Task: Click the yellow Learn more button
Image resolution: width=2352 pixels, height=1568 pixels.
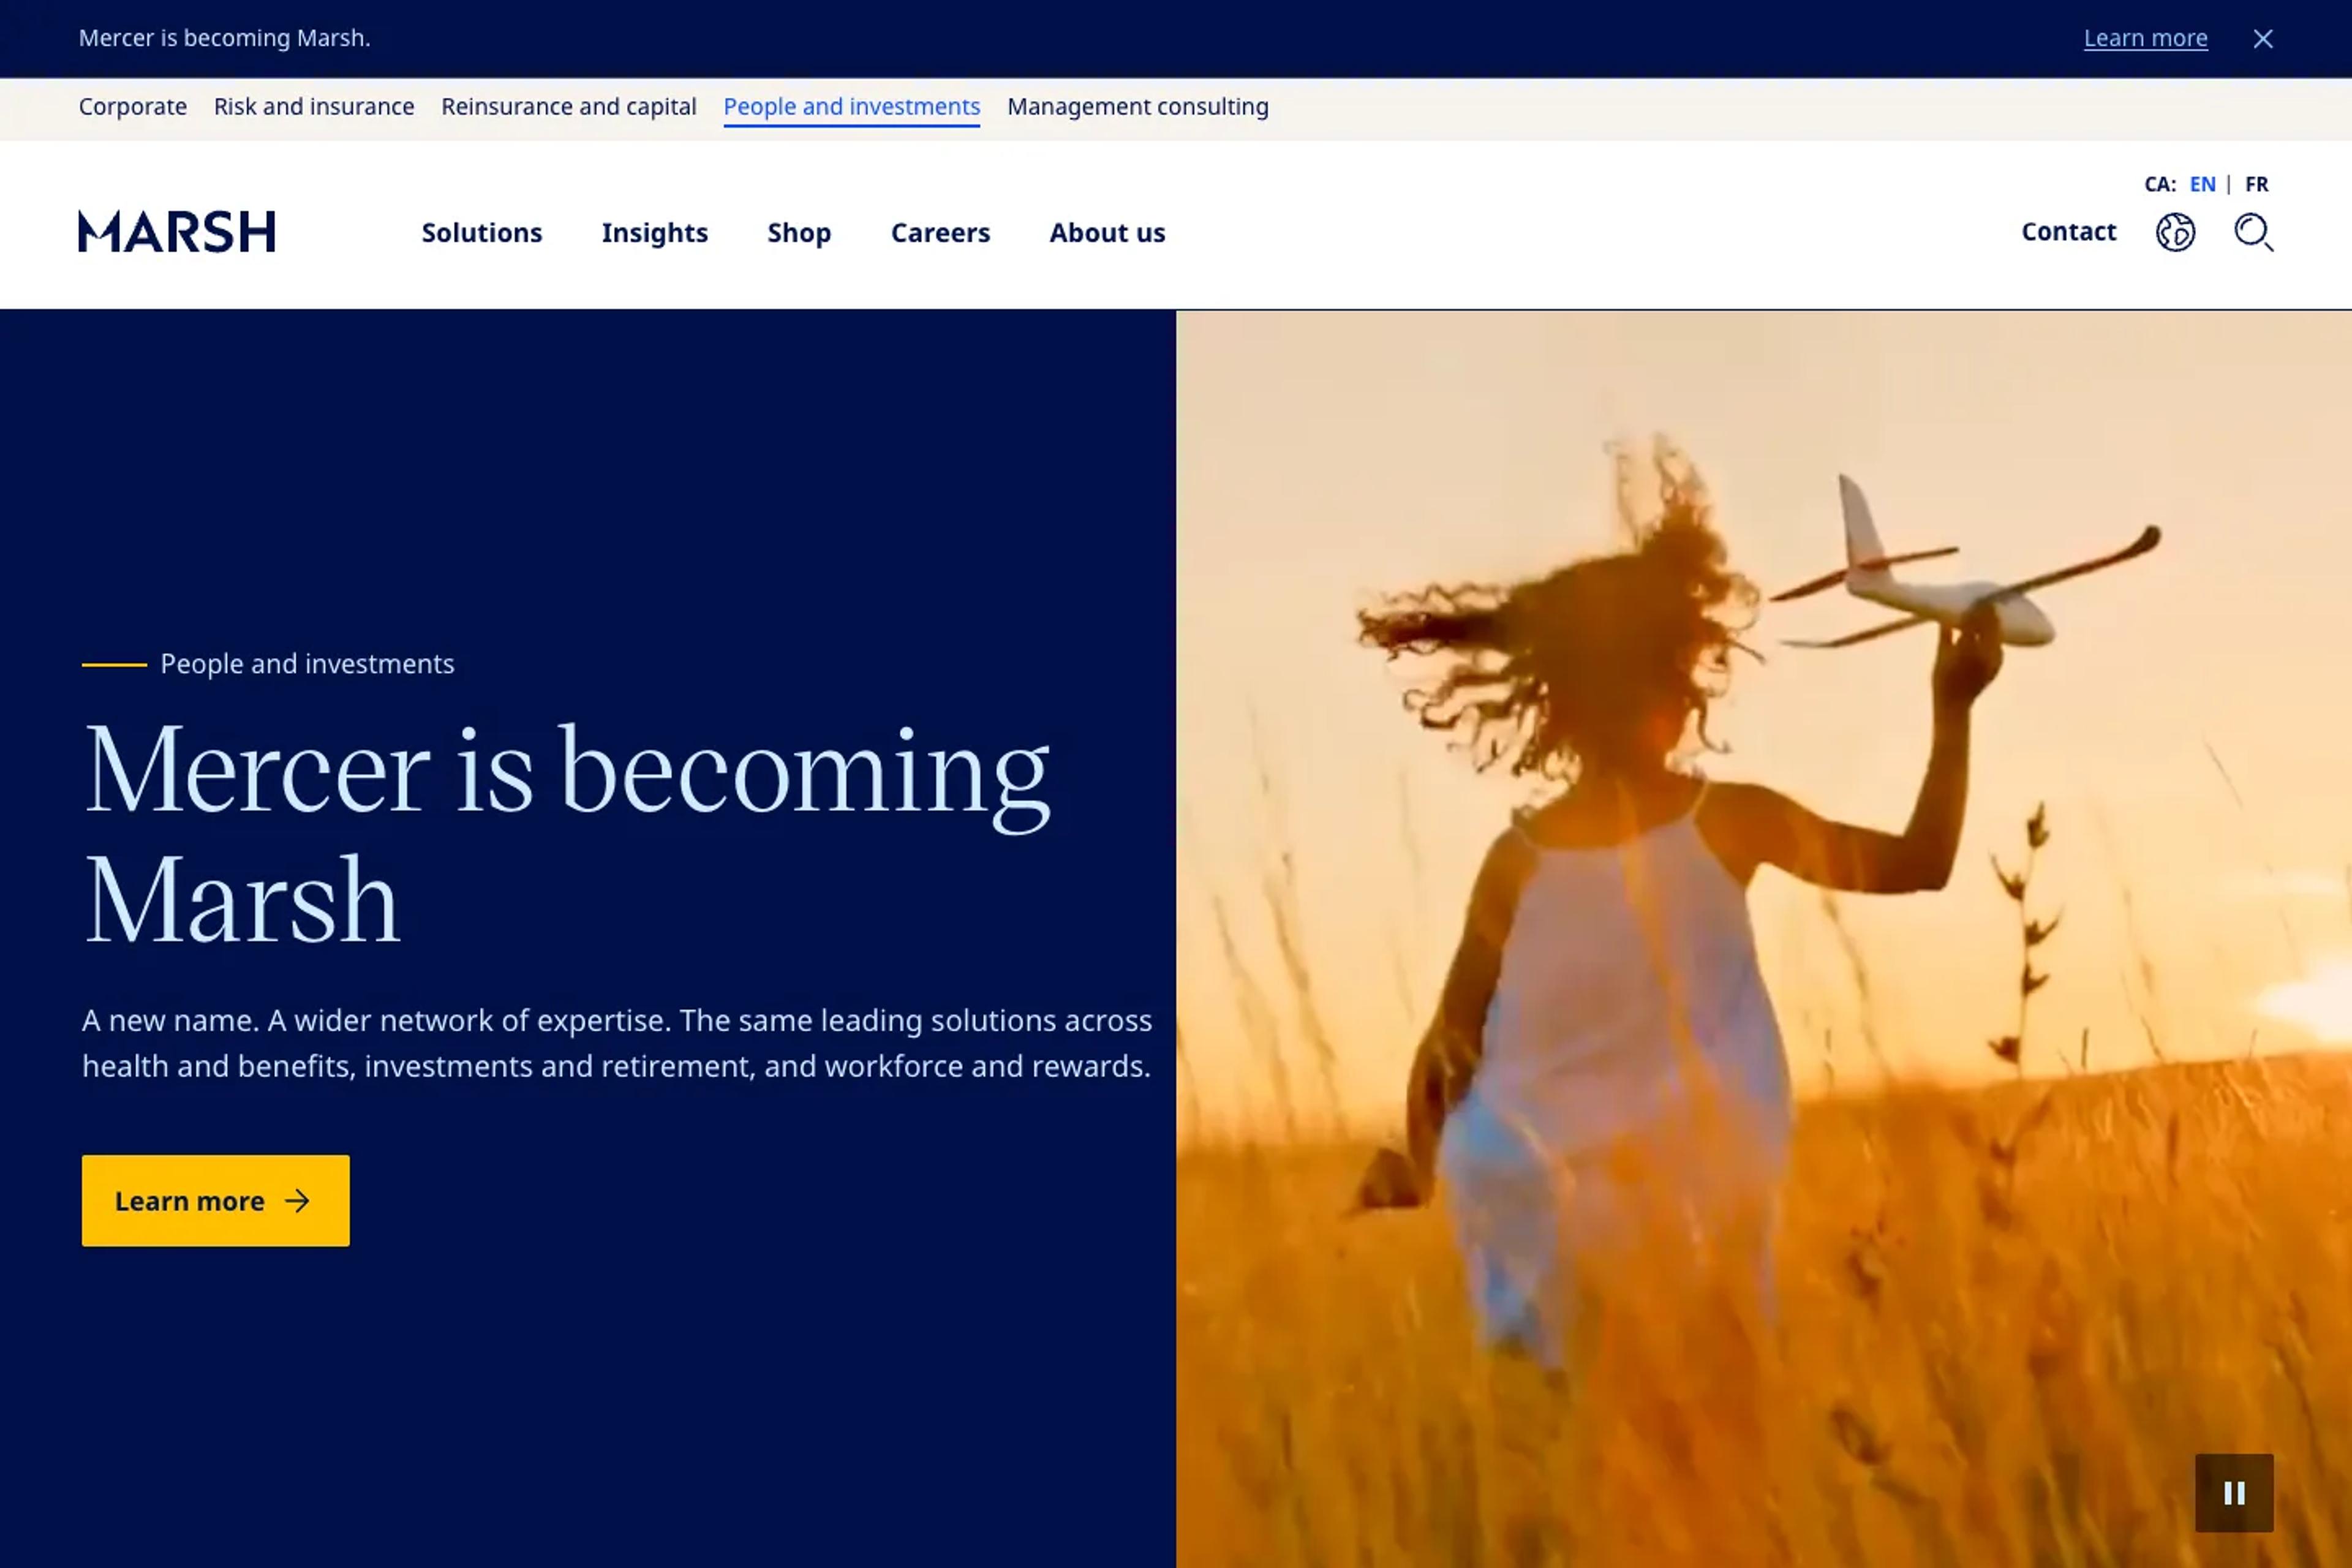Action: click(x=216, y=1201)
